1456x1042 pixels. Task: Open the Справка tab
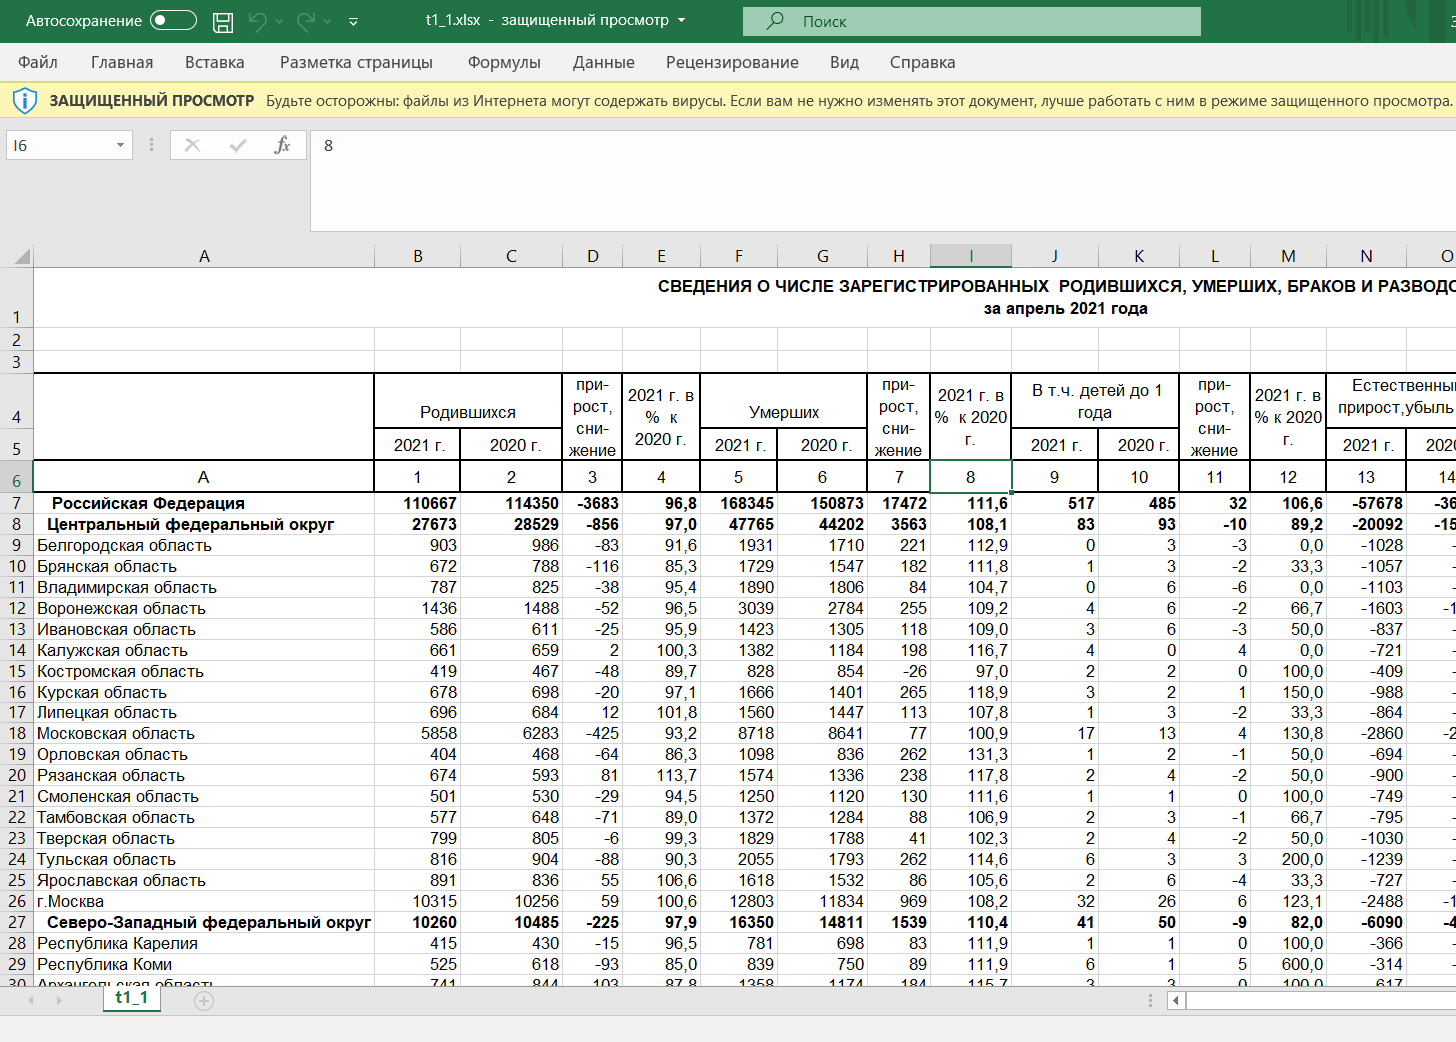tap(922, 62)
